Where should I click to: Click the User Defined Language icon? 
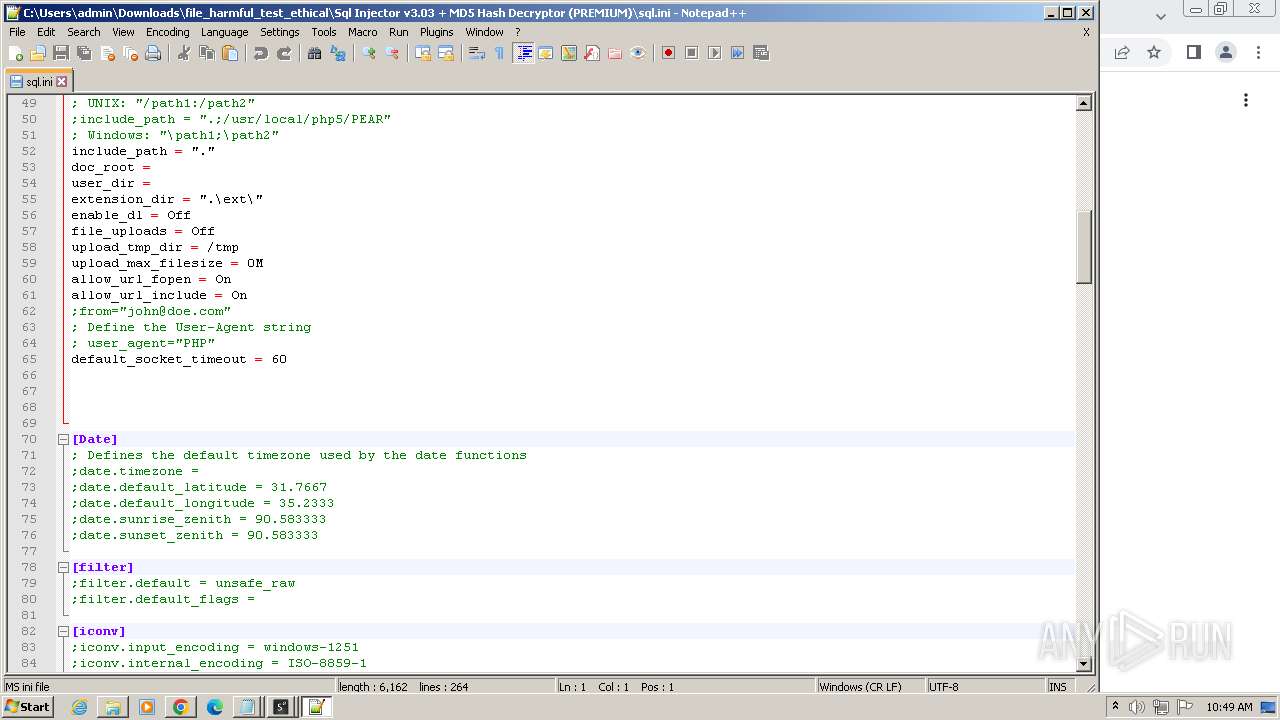546,53
